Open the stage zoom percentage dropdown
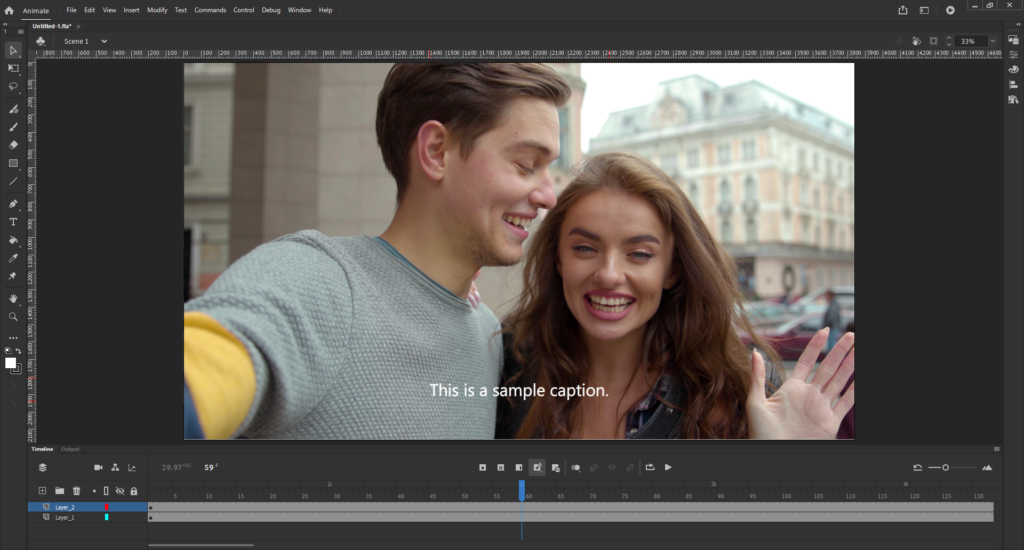1024x550 pixels. click(x=992, y=41)
